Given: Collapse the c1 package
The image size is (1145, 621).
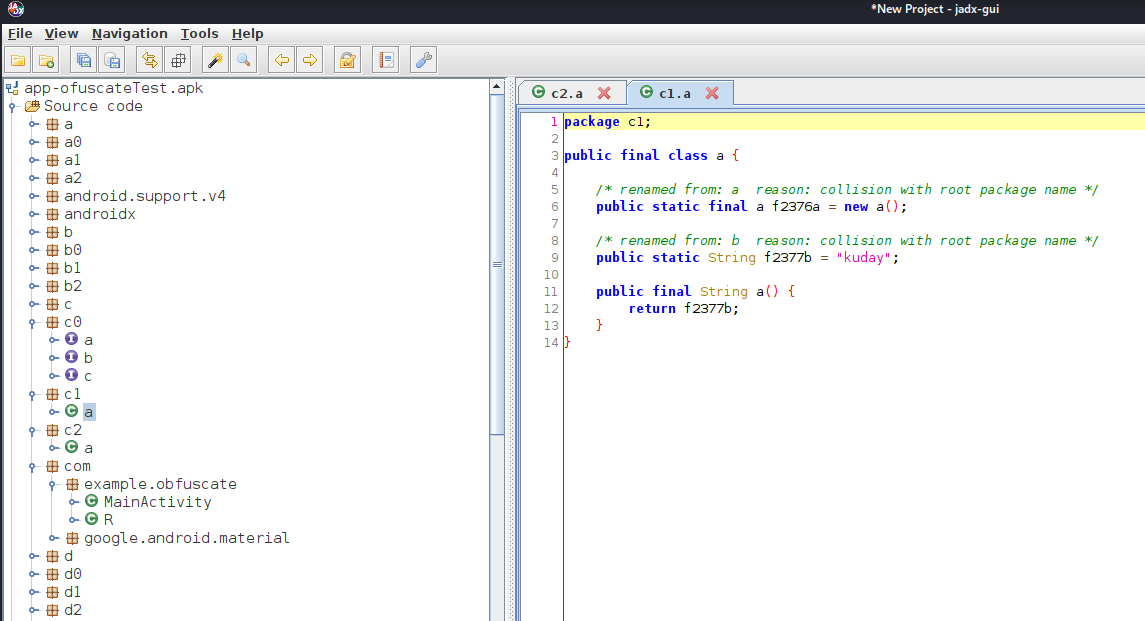Looking at the screenshot, I should (33, 395).
